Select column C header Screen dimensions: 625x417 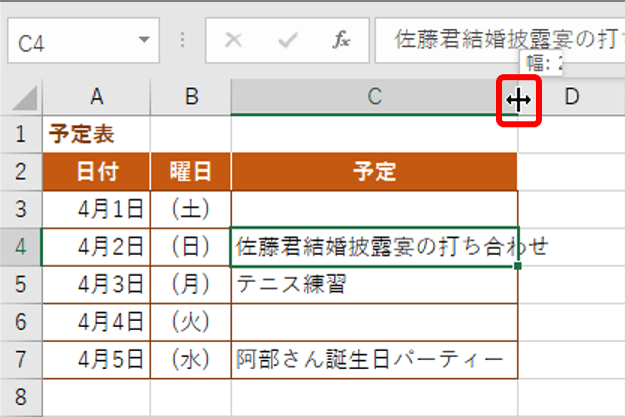[x=374, y=97]
